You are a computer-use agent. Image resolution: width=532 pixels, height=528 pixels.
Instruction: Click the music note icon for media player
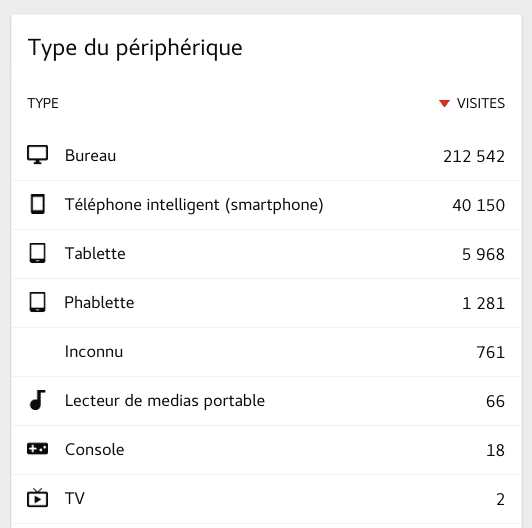37,400
